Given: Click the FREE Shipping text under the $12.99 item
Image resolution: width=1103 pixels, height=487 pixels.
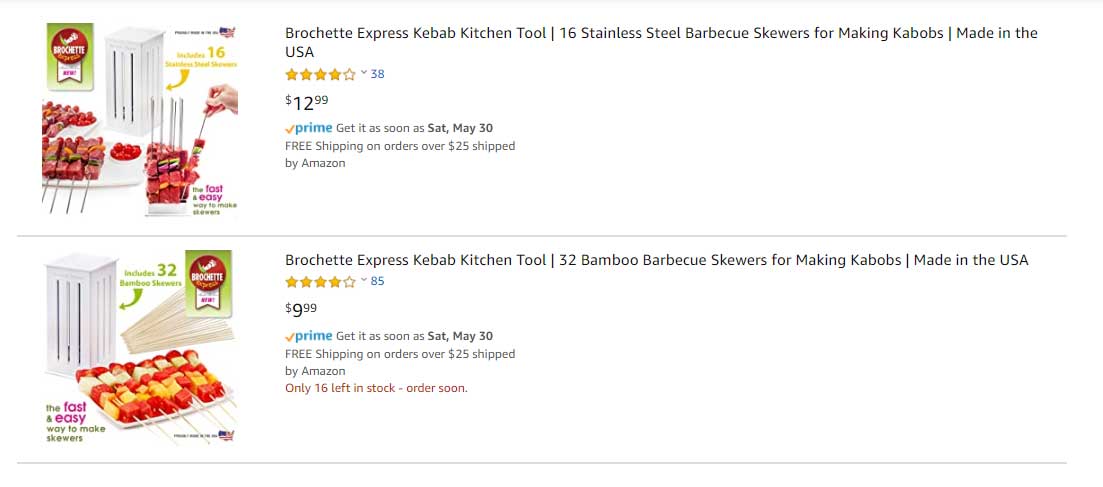Looking at the screenshot, I should tap(400, 146).
